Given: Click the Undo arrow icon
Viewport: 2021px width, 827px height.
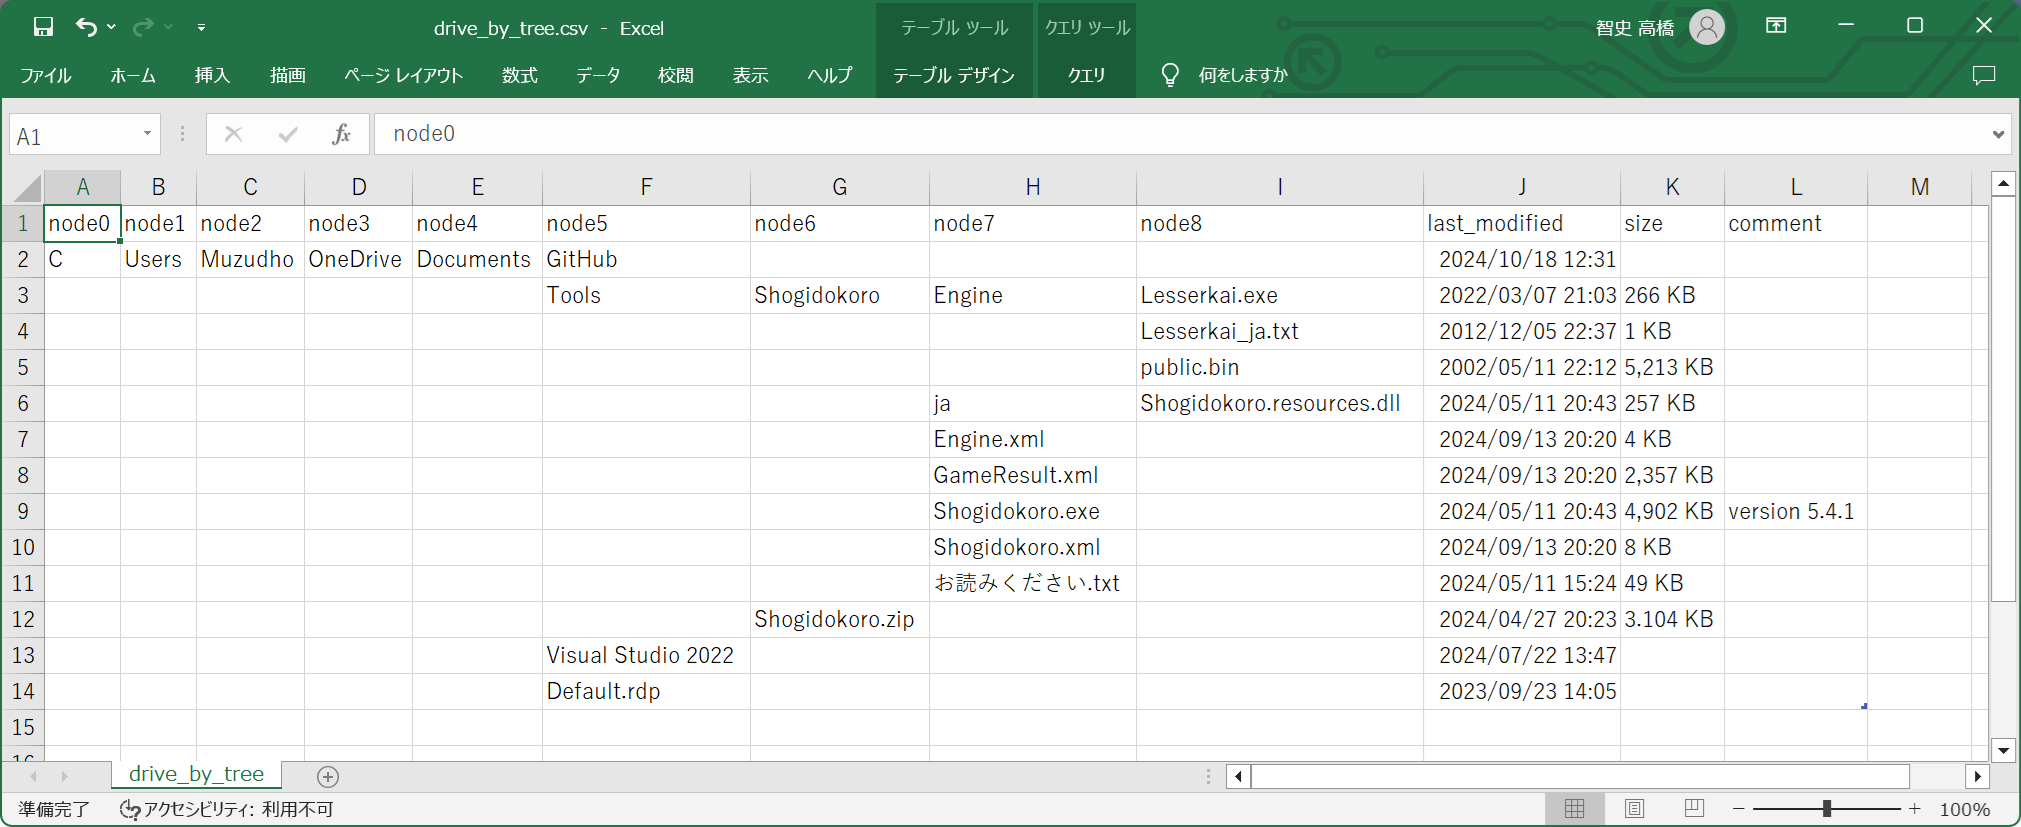Looking at the screenshot, I should pyautogui.click(x=86, y=27).
